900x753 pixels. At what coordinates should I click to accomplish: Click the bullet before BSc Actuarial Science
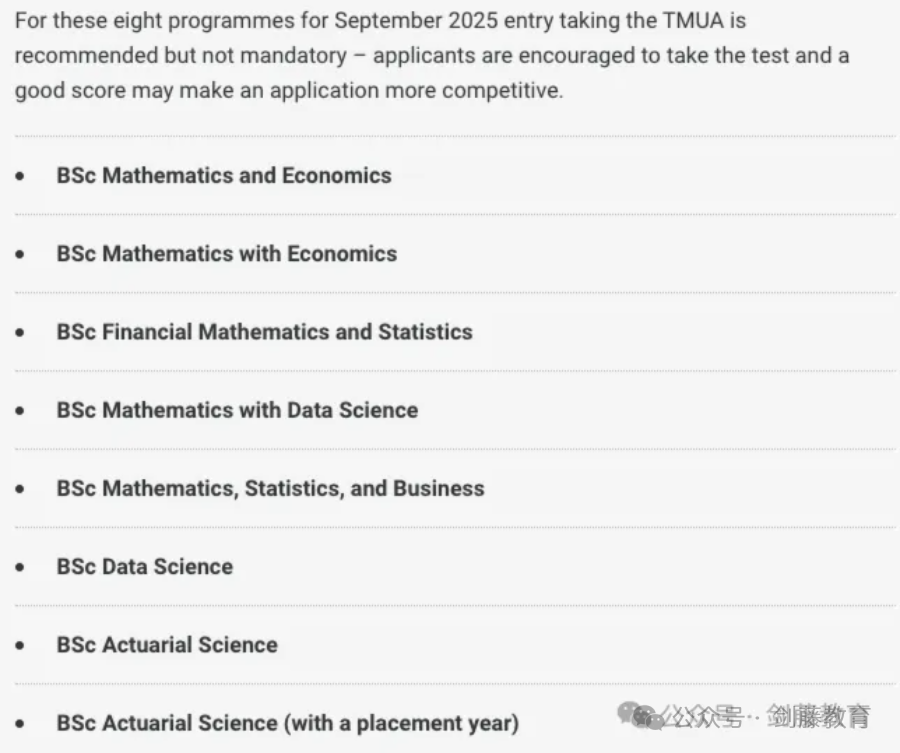(20, 645)
